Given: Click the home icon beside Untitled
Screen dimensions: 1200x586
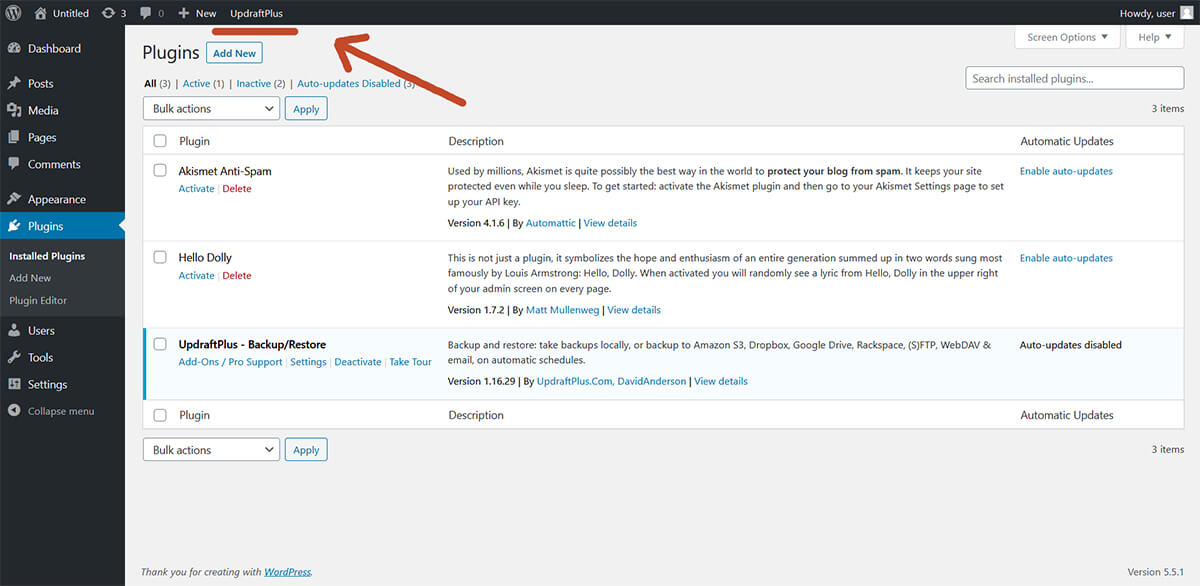Looking at the screenshot, I should pos(39,13).
